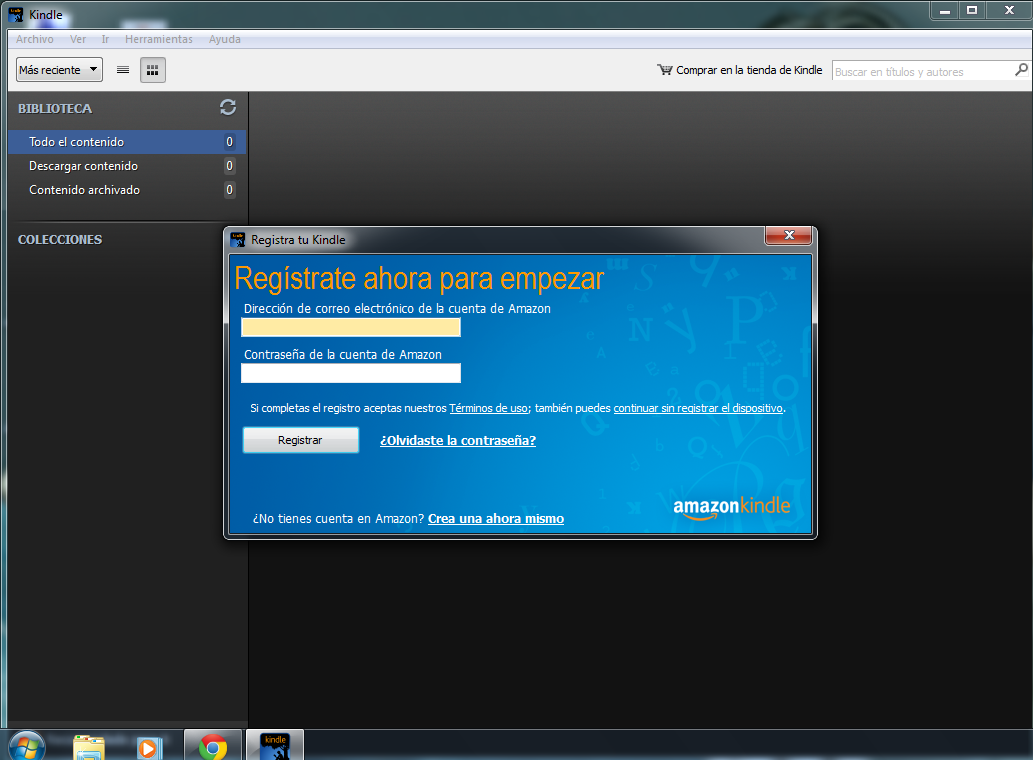
Task: Switch library to list view
Action: [x=123, y=70]
